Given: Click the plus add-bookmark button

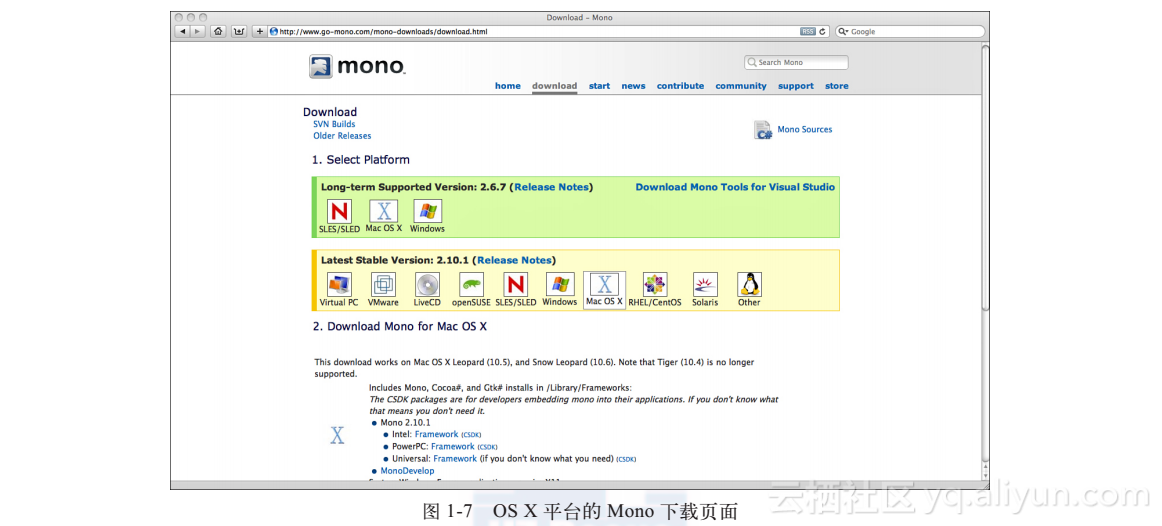Looking at the screenshot, I should click(259, 31).
